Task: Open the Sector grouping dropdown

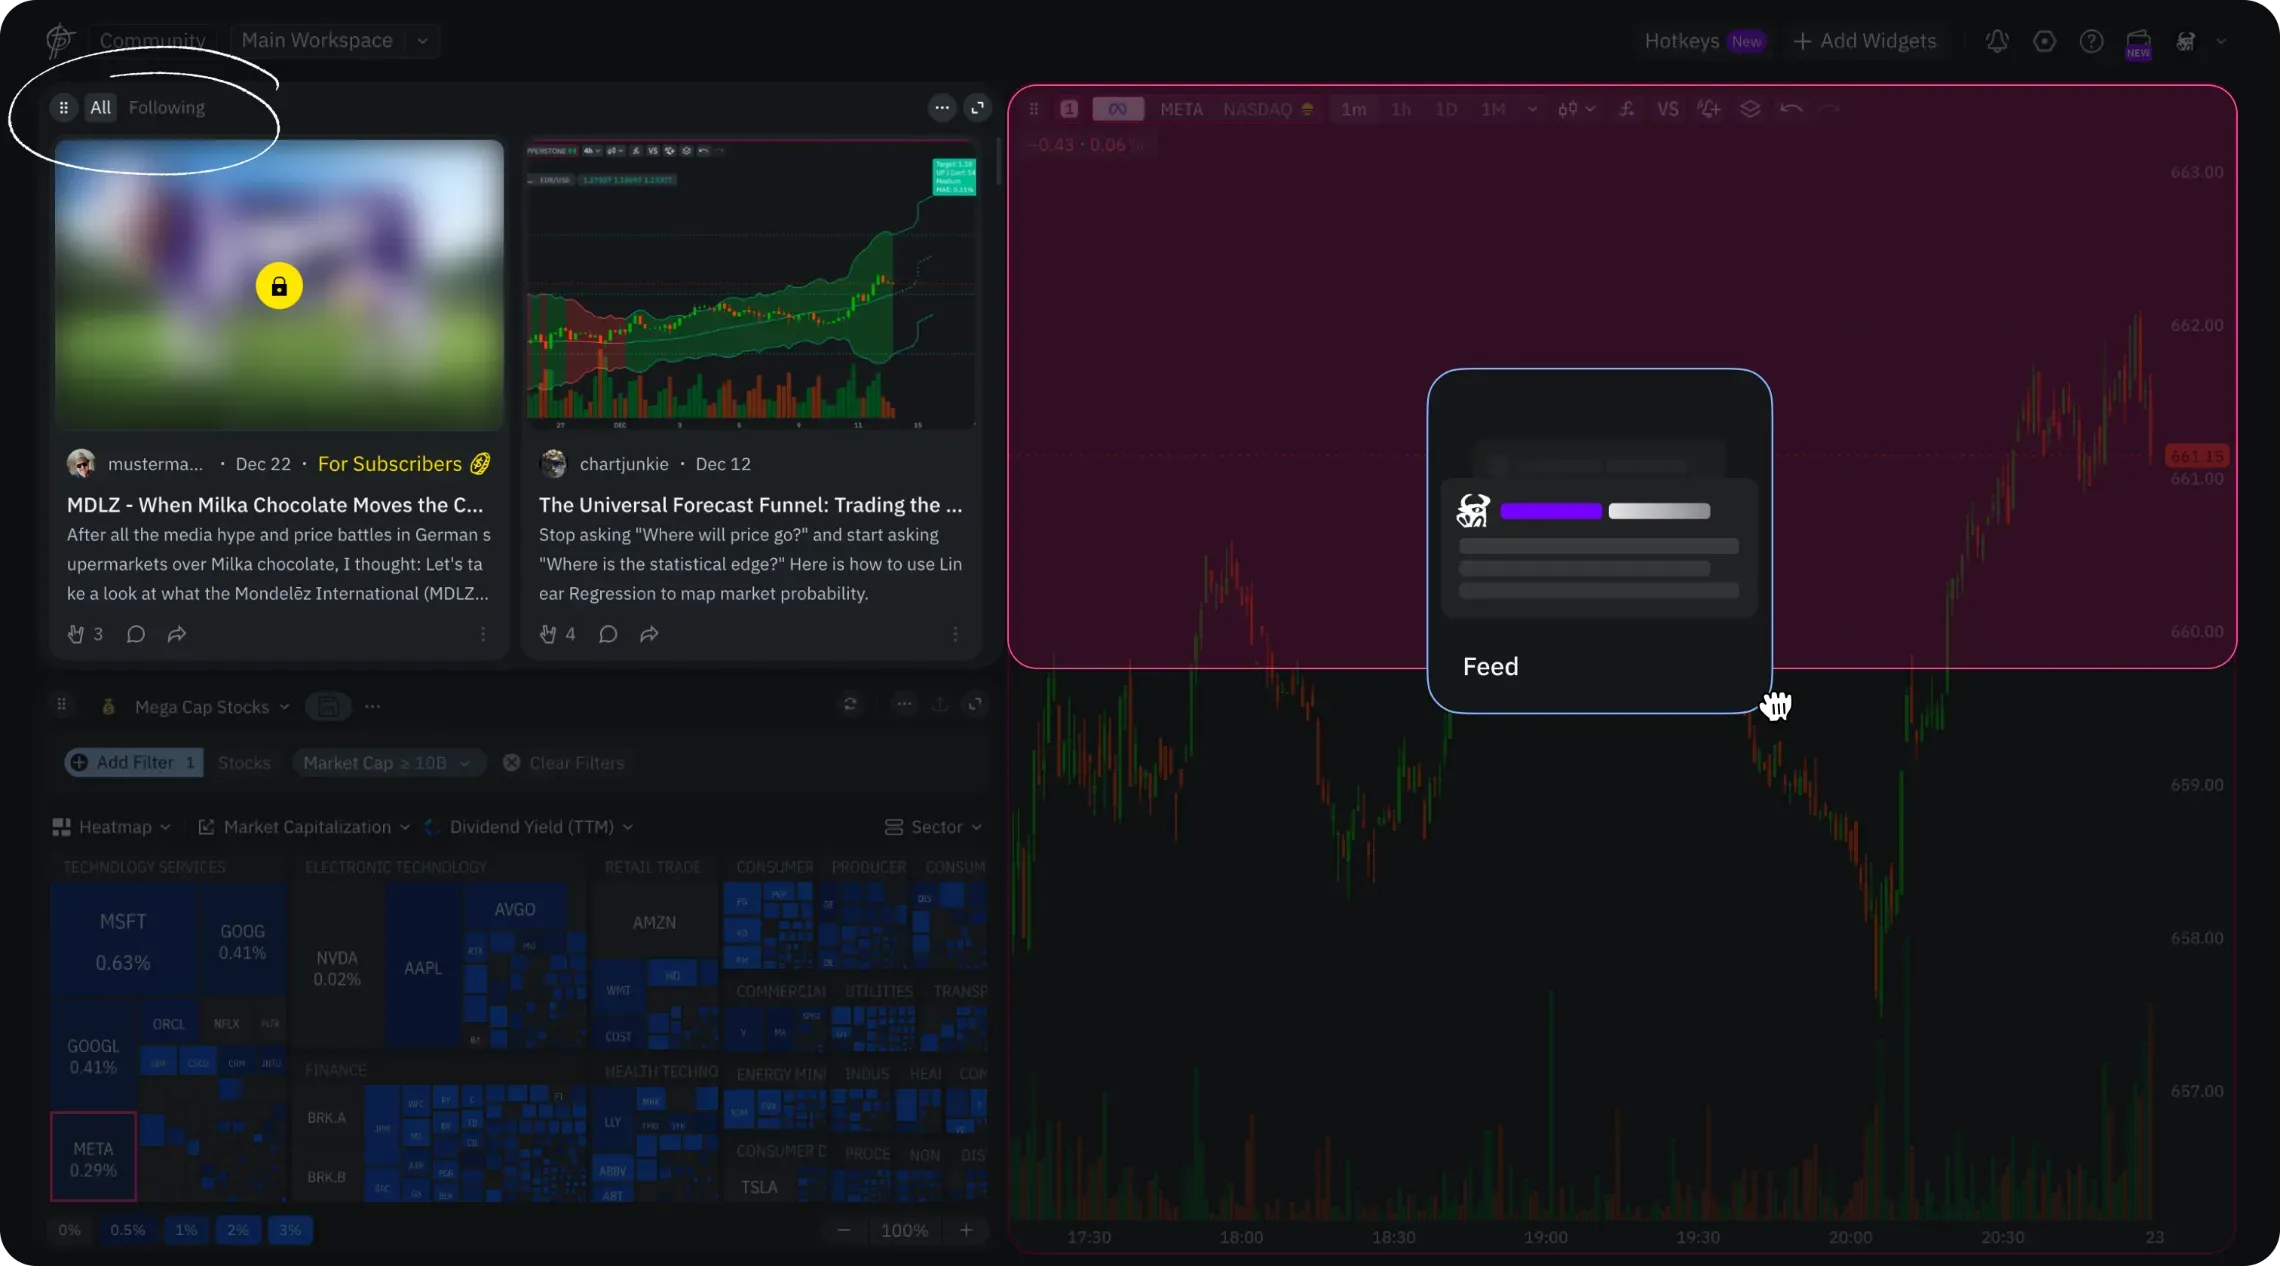Action: tap(934, 827)
